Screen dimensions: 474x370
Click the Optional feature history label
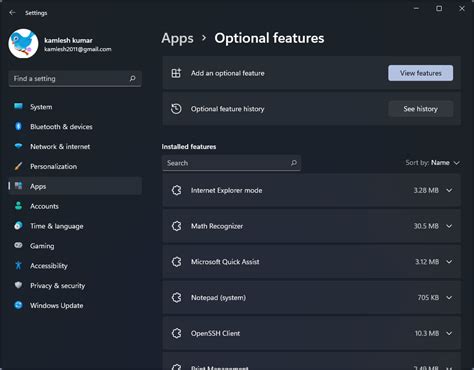pos(227,109)
